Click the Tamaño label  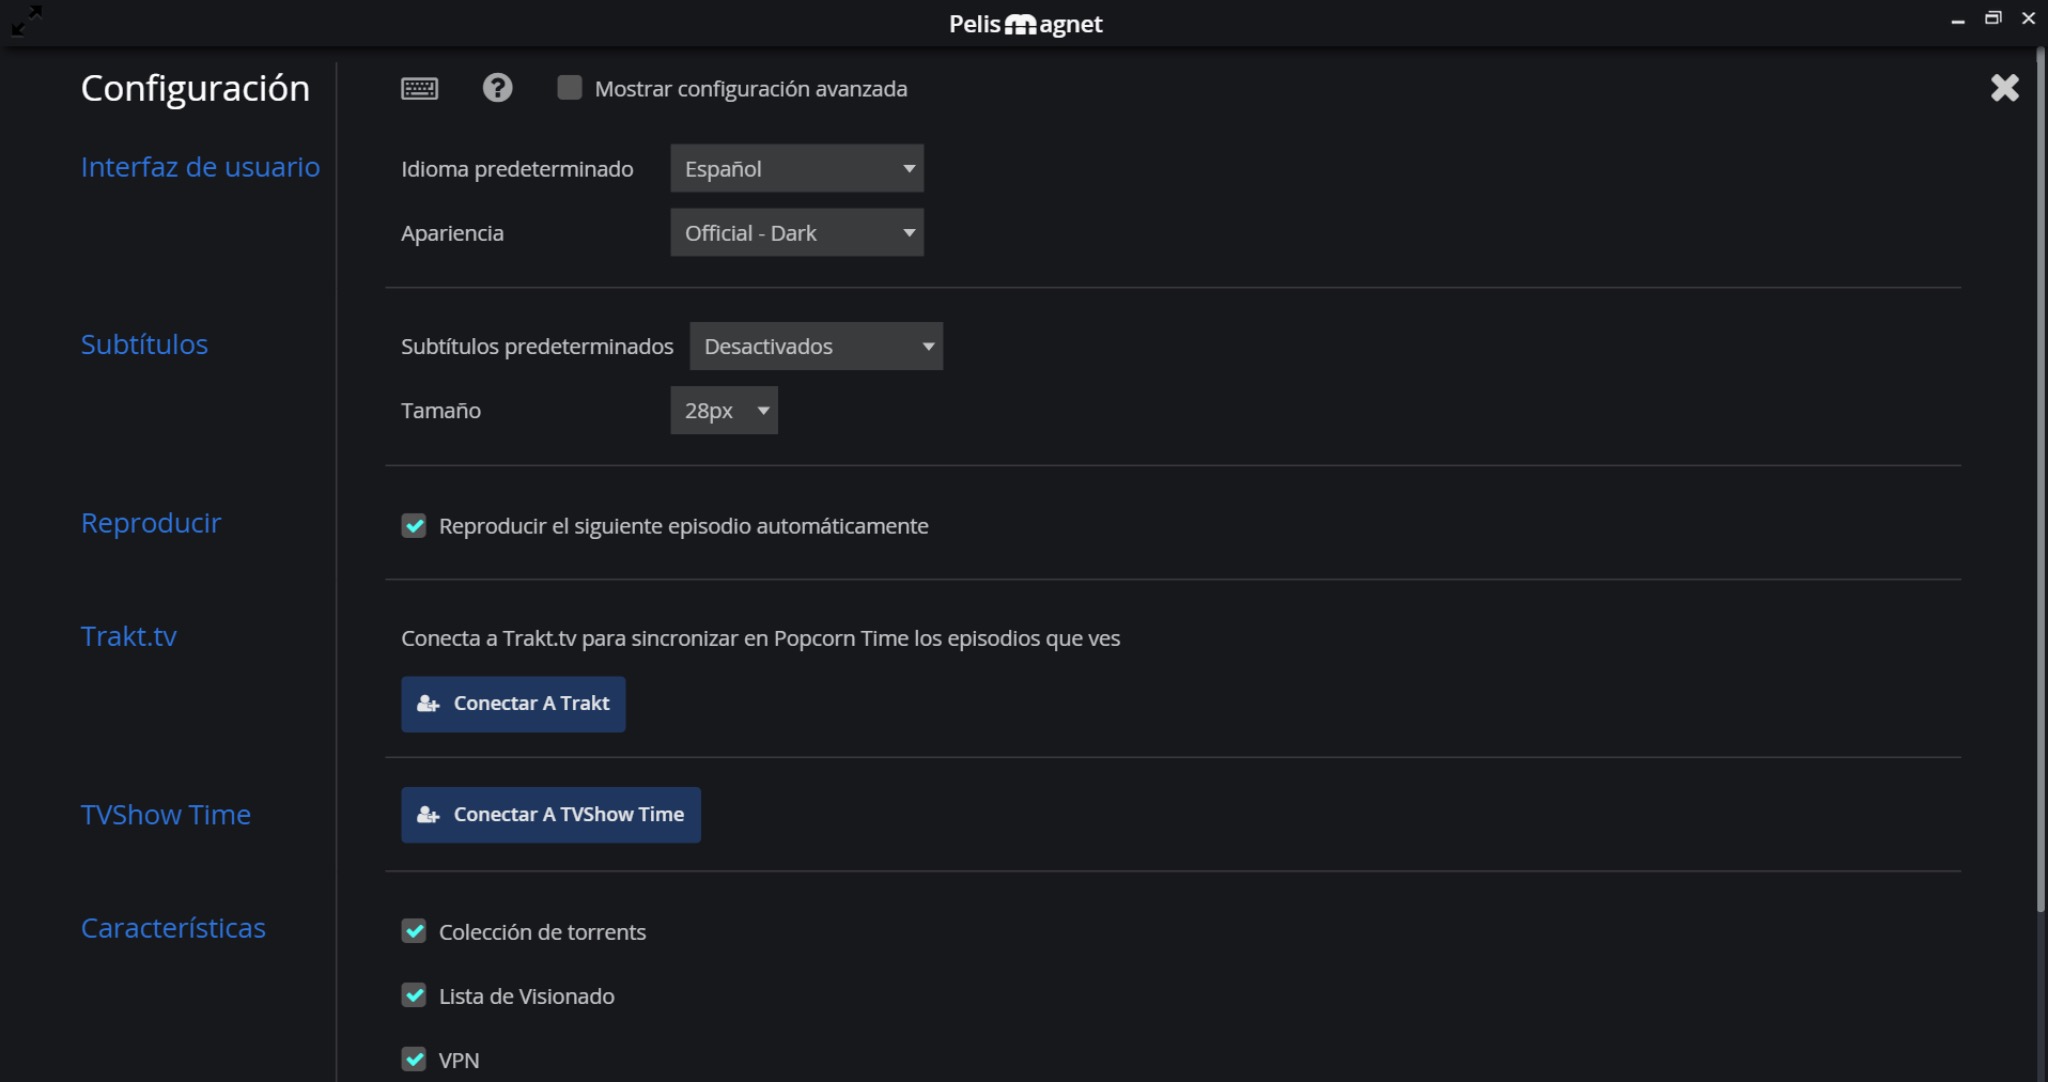pyautogui.click(x=441, y=410)
